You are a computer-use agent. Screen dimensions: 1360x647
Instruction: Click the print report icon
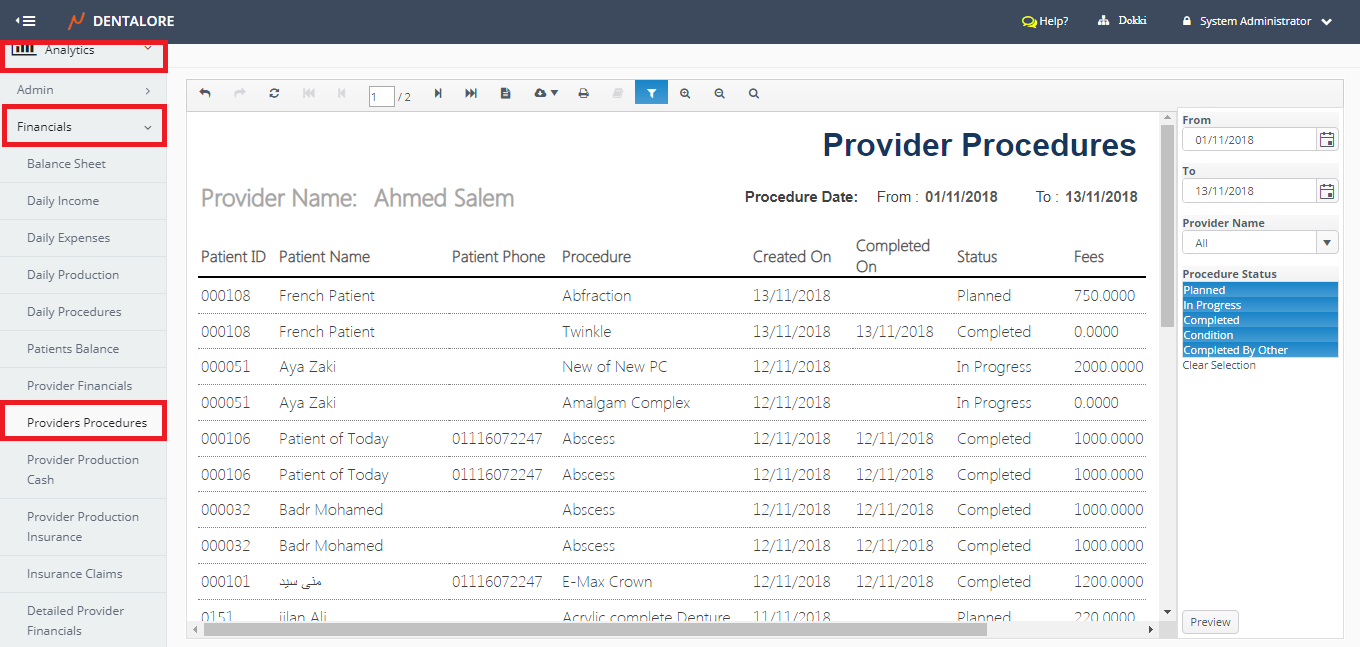tap(583, 93)
